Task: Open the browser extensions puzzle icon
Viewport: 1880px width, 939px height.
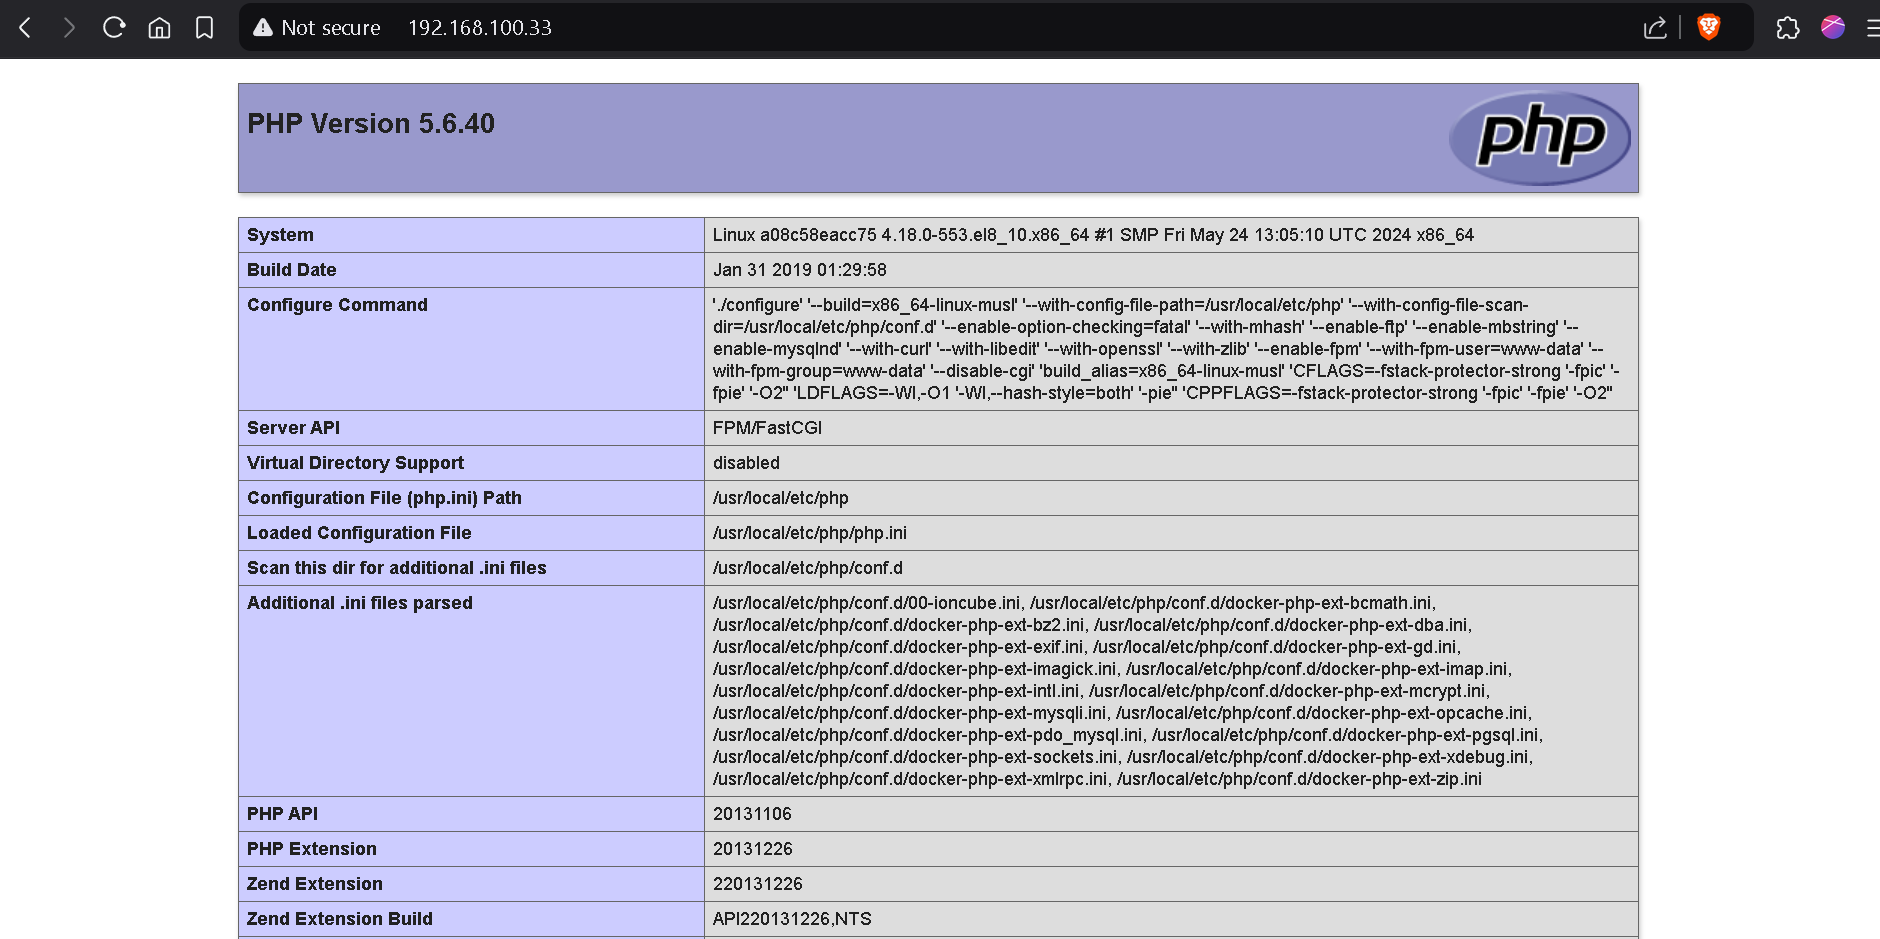Action: pyautogui.click(x=1788, y=28)
